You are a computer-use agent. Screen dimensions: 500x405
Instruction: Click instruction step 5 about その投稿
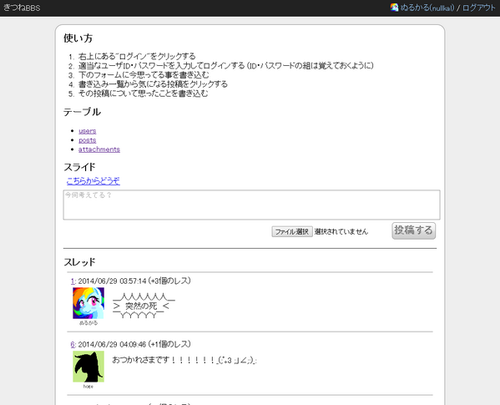143,94
